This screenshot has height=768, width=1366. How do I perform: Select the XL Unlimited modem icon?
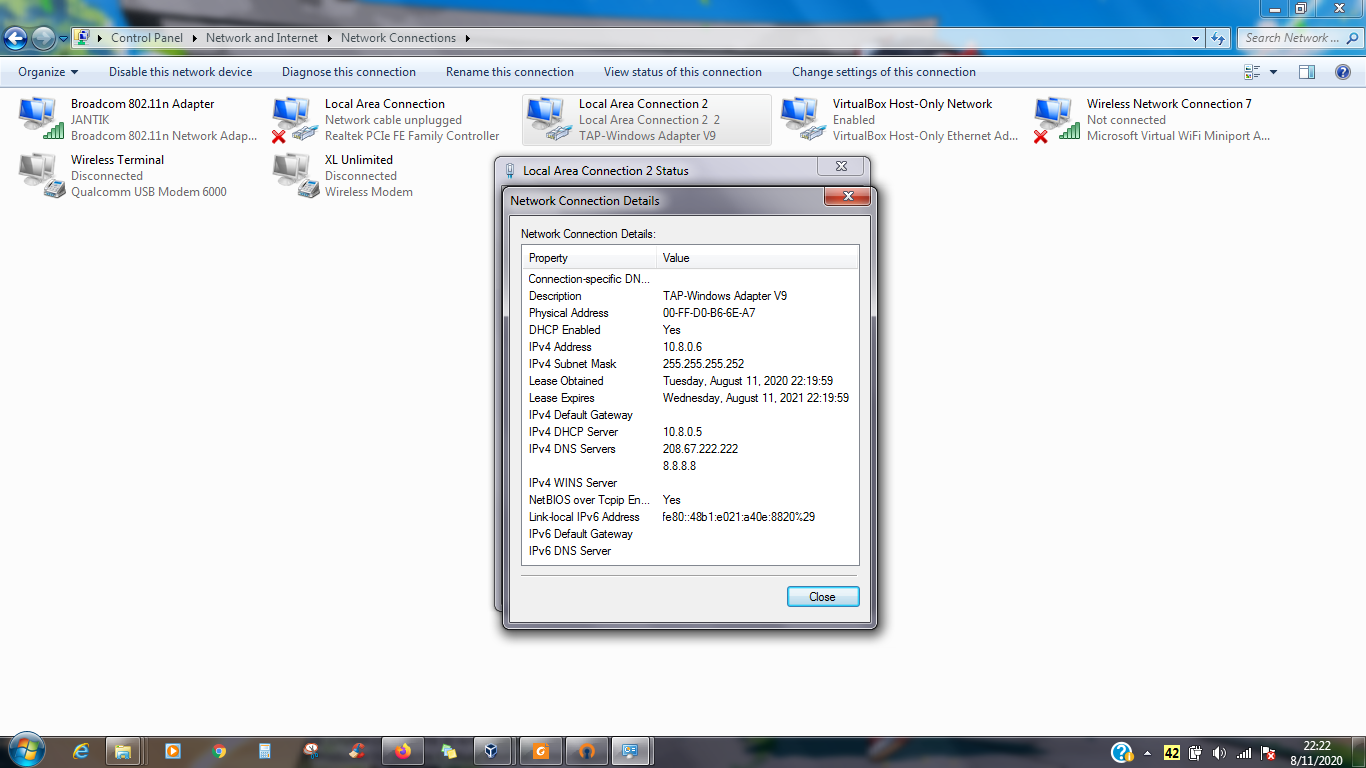[294, 175]
